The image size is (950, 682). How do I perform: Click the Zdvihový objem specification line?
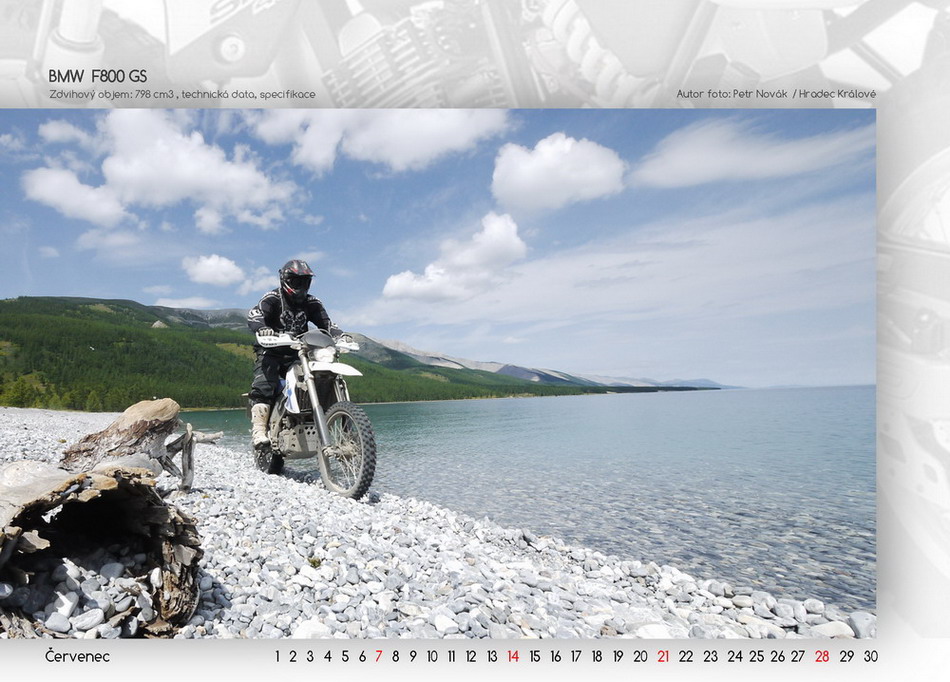point(182,94)
